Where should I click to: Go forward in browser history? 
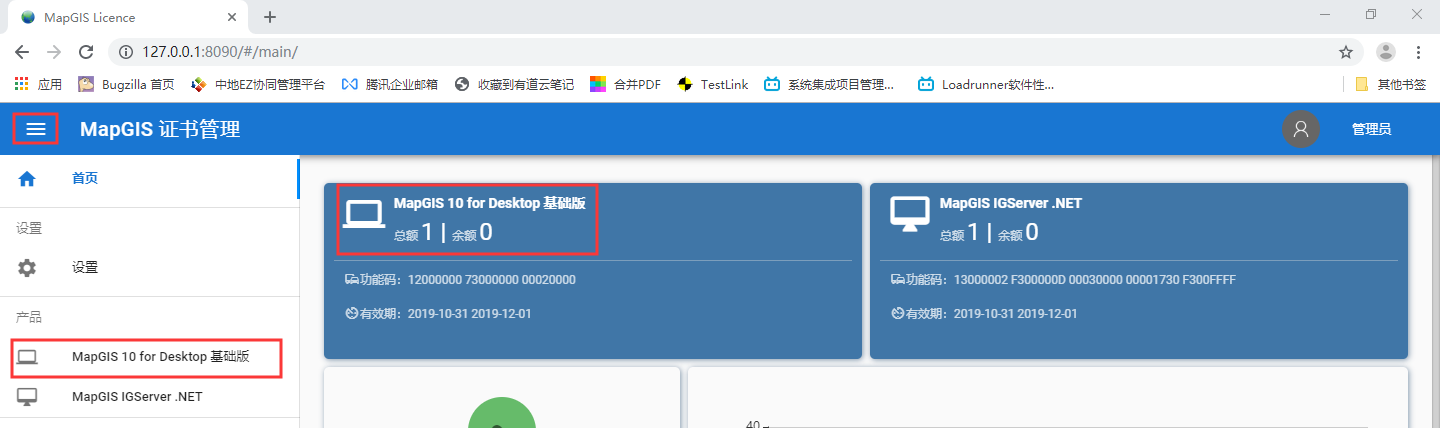54,52
